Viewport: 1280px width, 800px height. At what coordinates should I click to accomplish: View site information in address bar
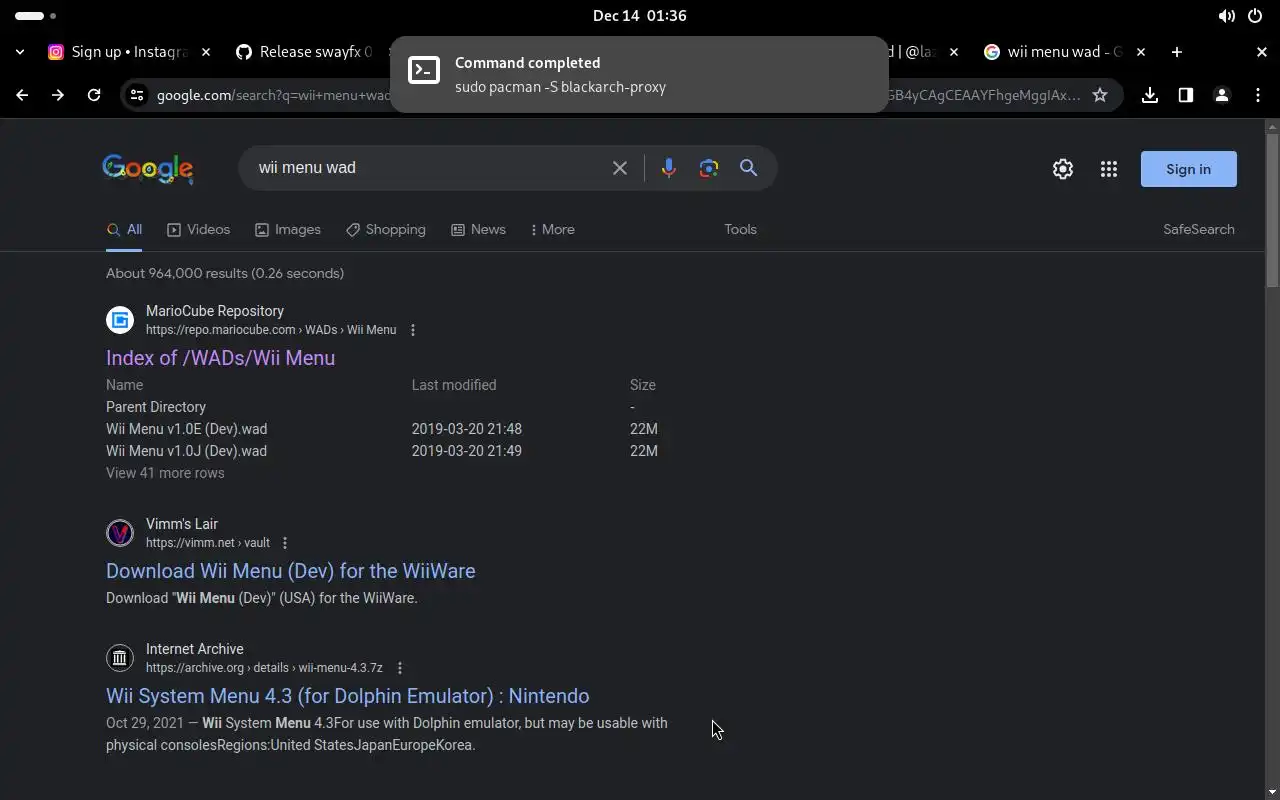coord(137,95)
